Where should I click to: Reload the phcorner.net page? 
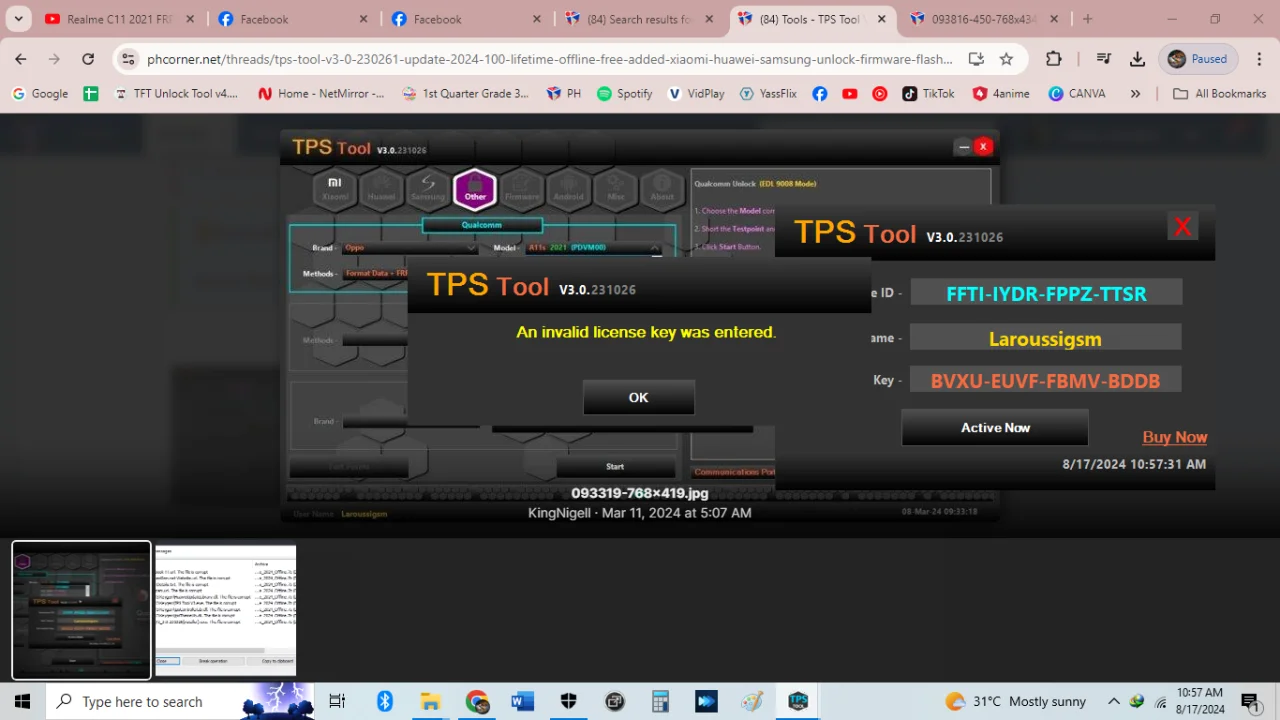pos(88,59)
